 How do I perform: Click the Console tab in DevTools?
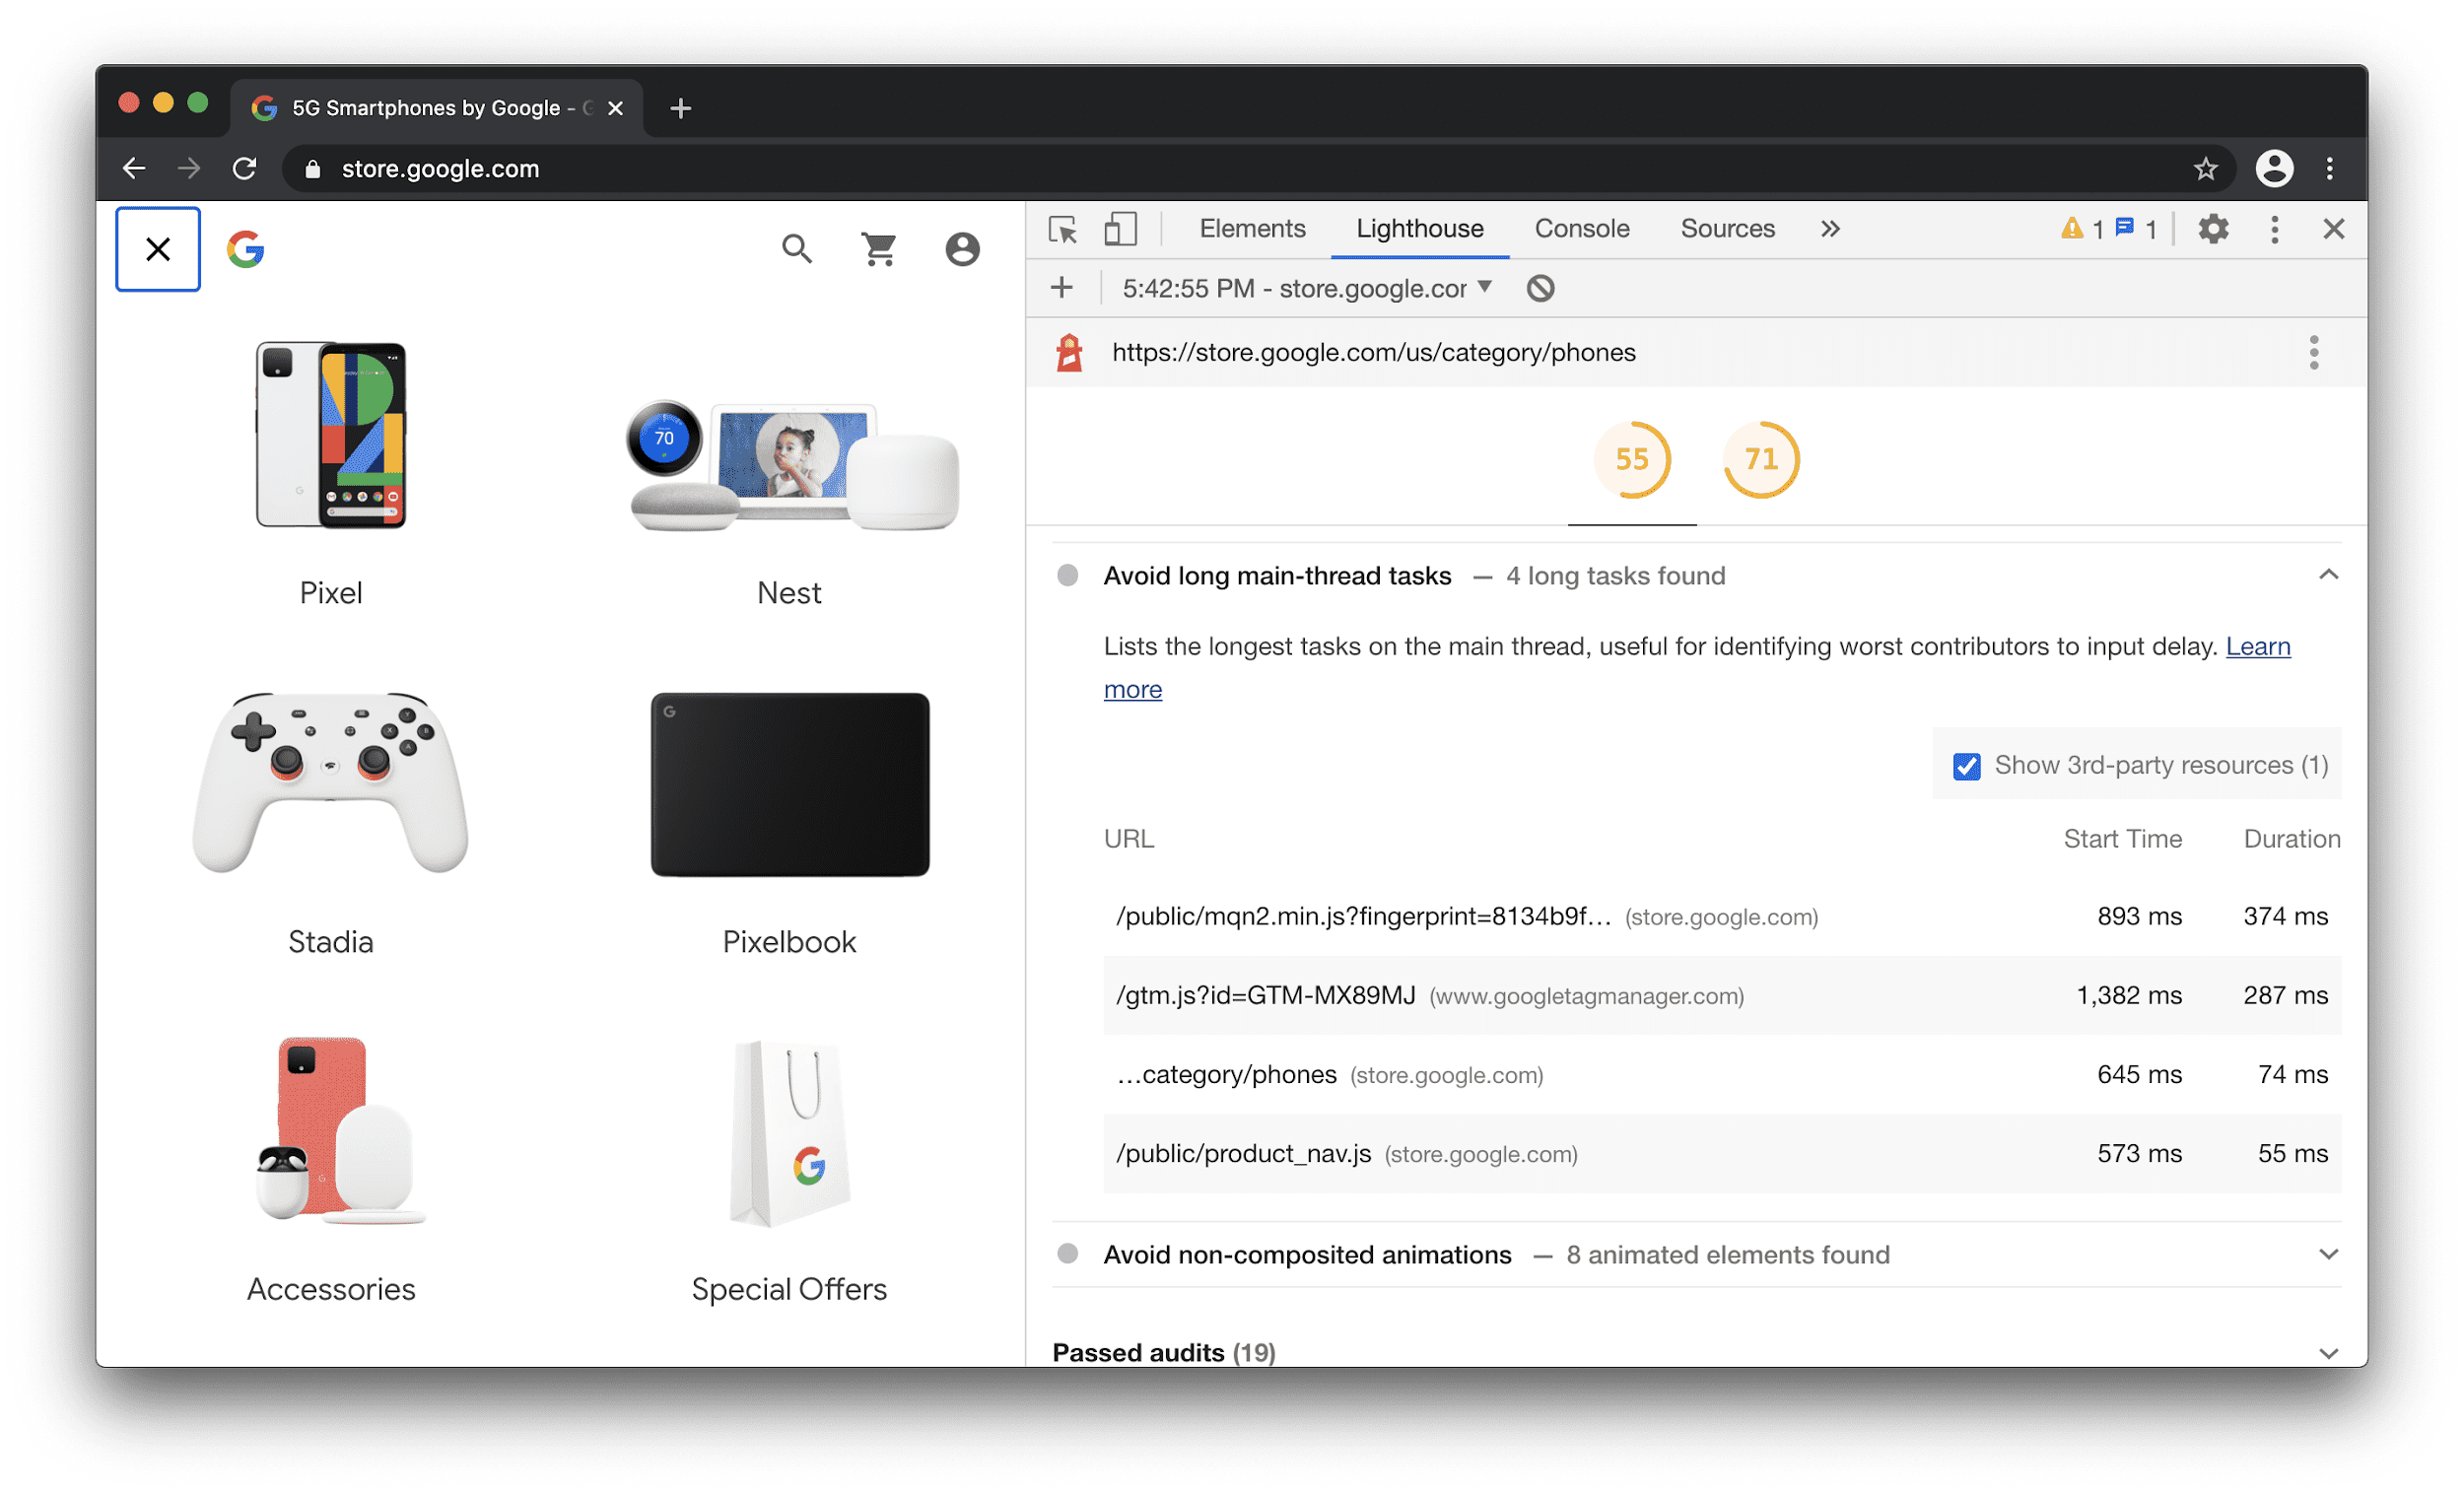[1579, 229]
